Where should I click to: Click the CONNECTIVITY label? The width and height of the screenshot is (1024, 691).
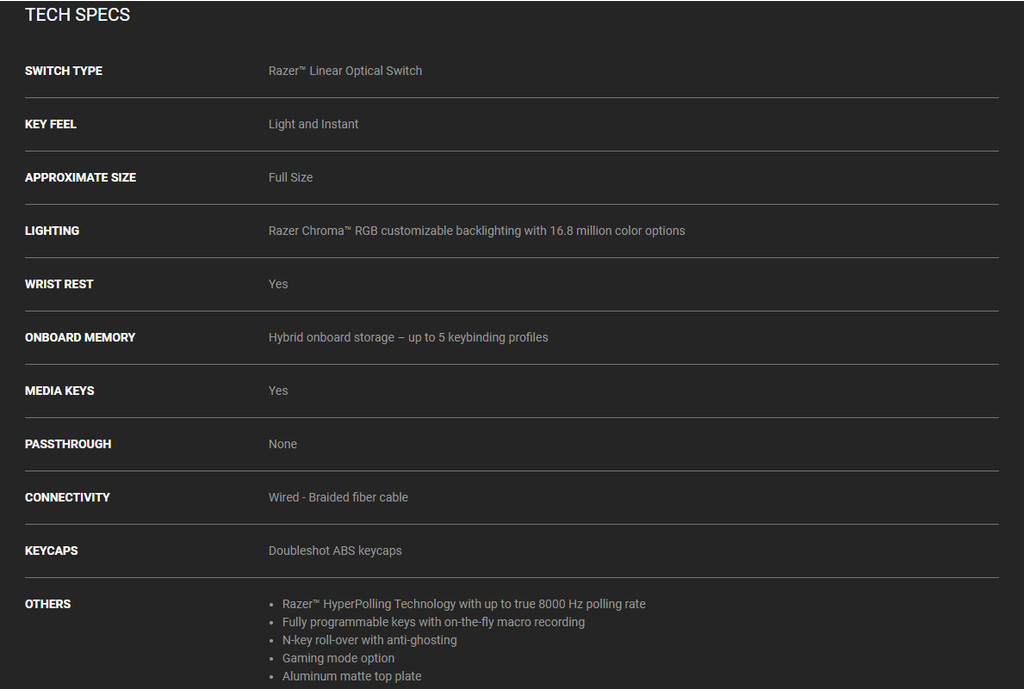point(67,497)
